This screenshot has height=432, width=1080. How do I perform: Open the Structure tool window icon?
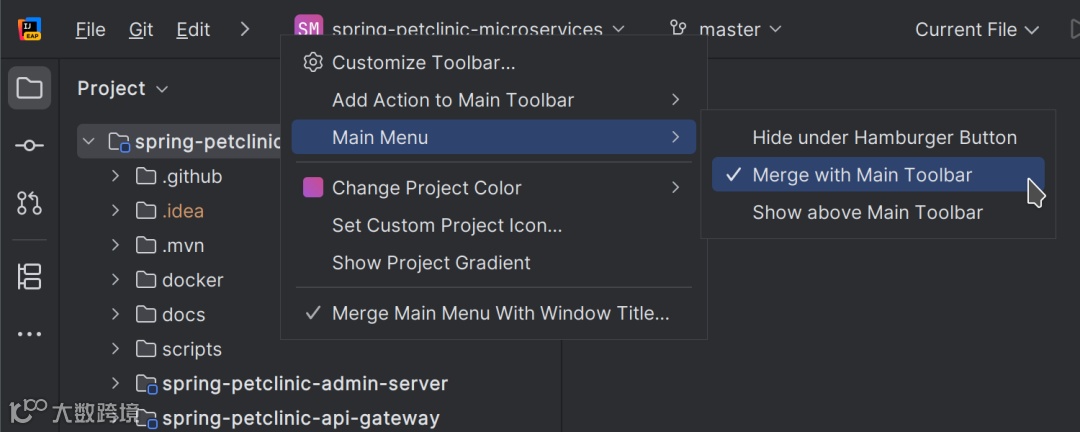pos(29,276)
